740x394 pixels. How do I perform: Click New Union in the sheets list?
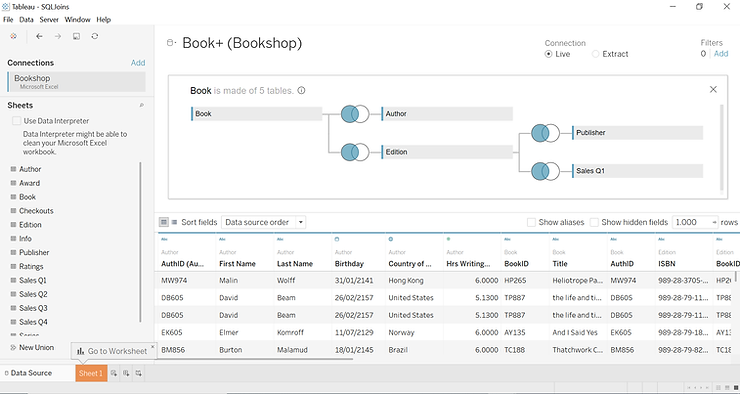32,347
